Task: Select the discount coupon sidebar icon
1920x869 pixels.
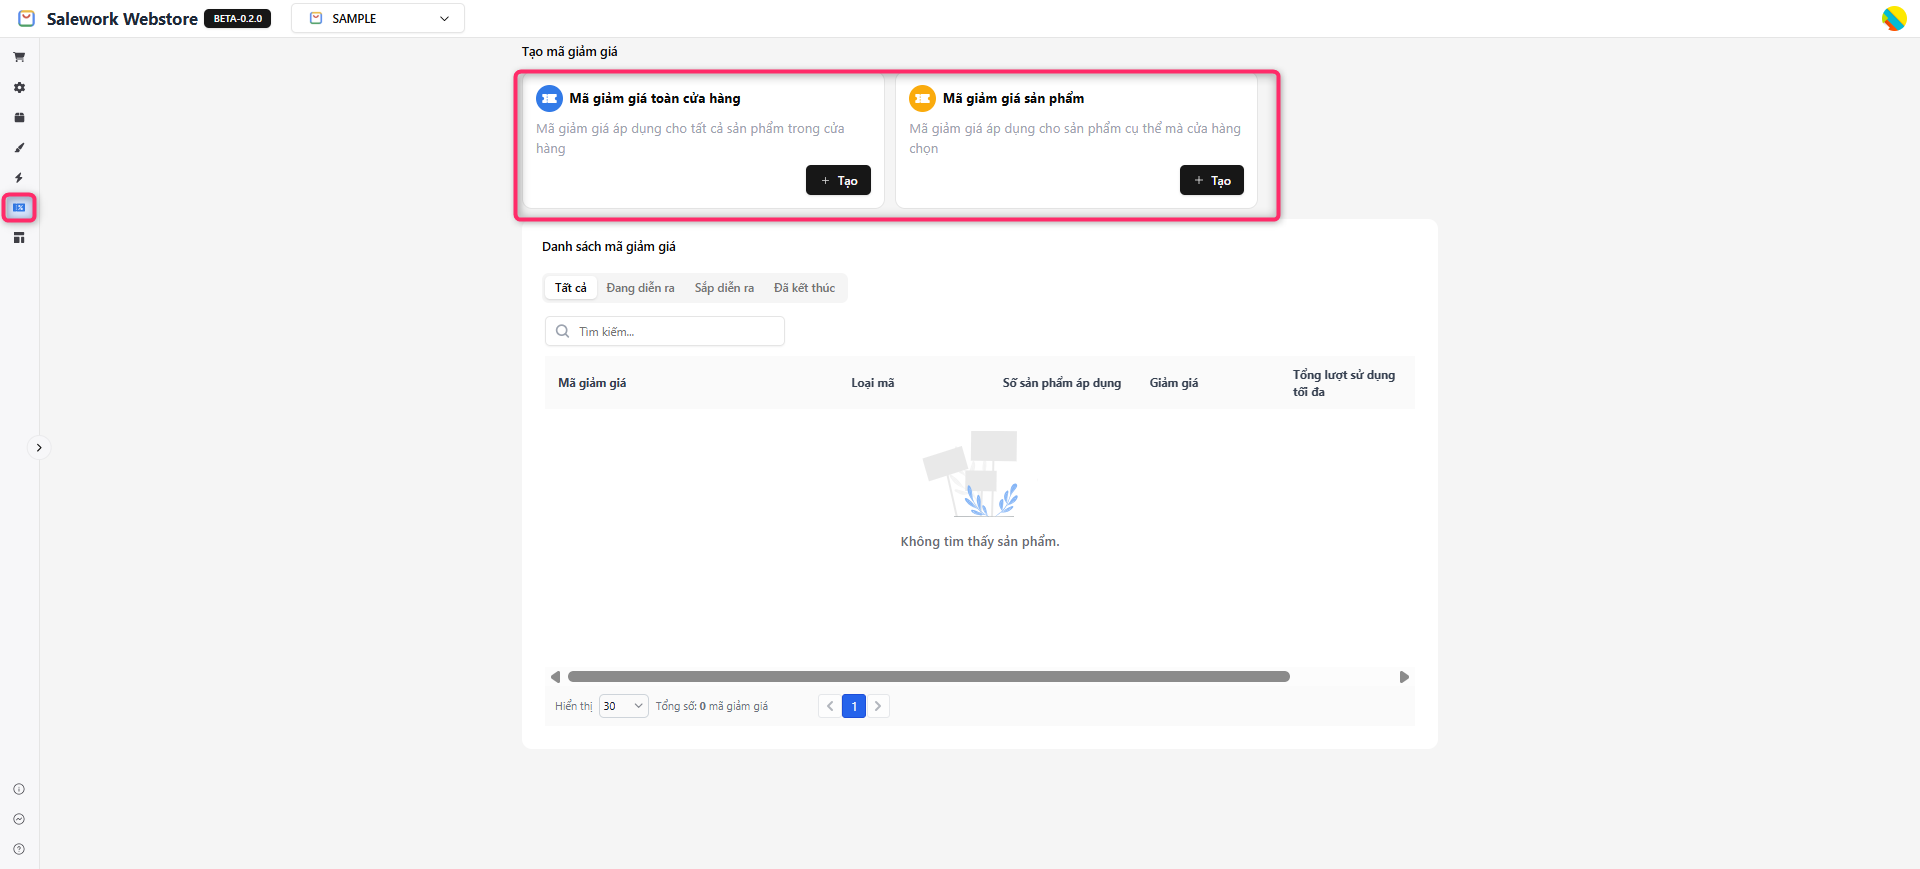Action: click(19, 208)
